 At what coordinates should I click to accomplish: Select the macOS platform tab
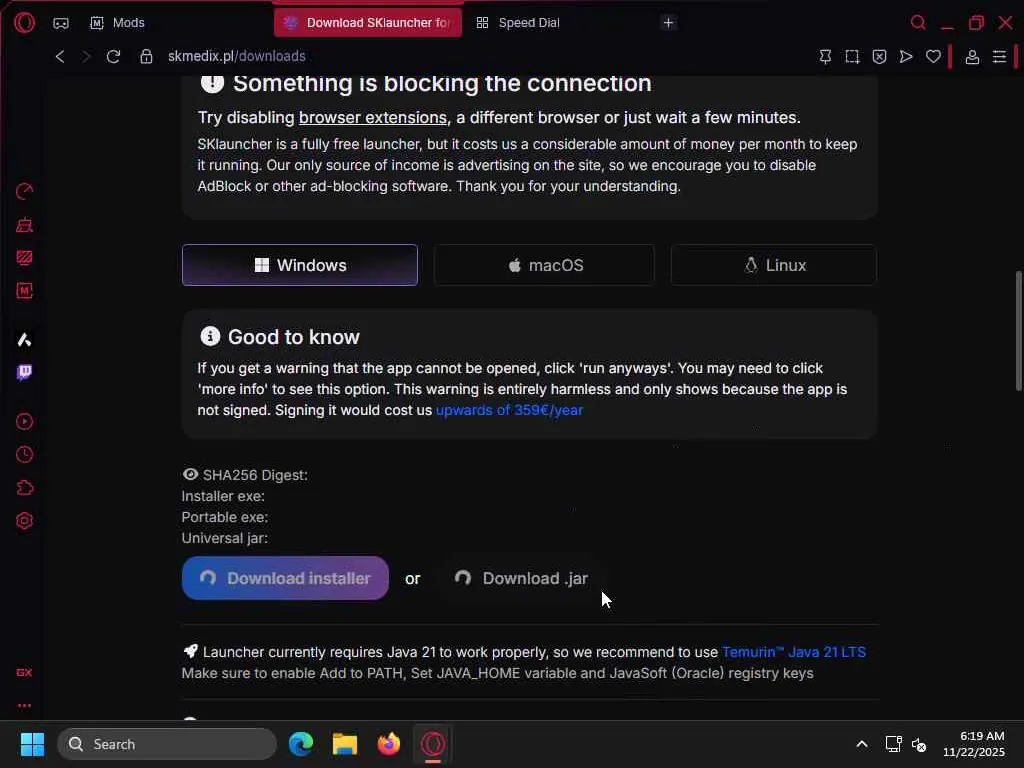click(544, 265)
